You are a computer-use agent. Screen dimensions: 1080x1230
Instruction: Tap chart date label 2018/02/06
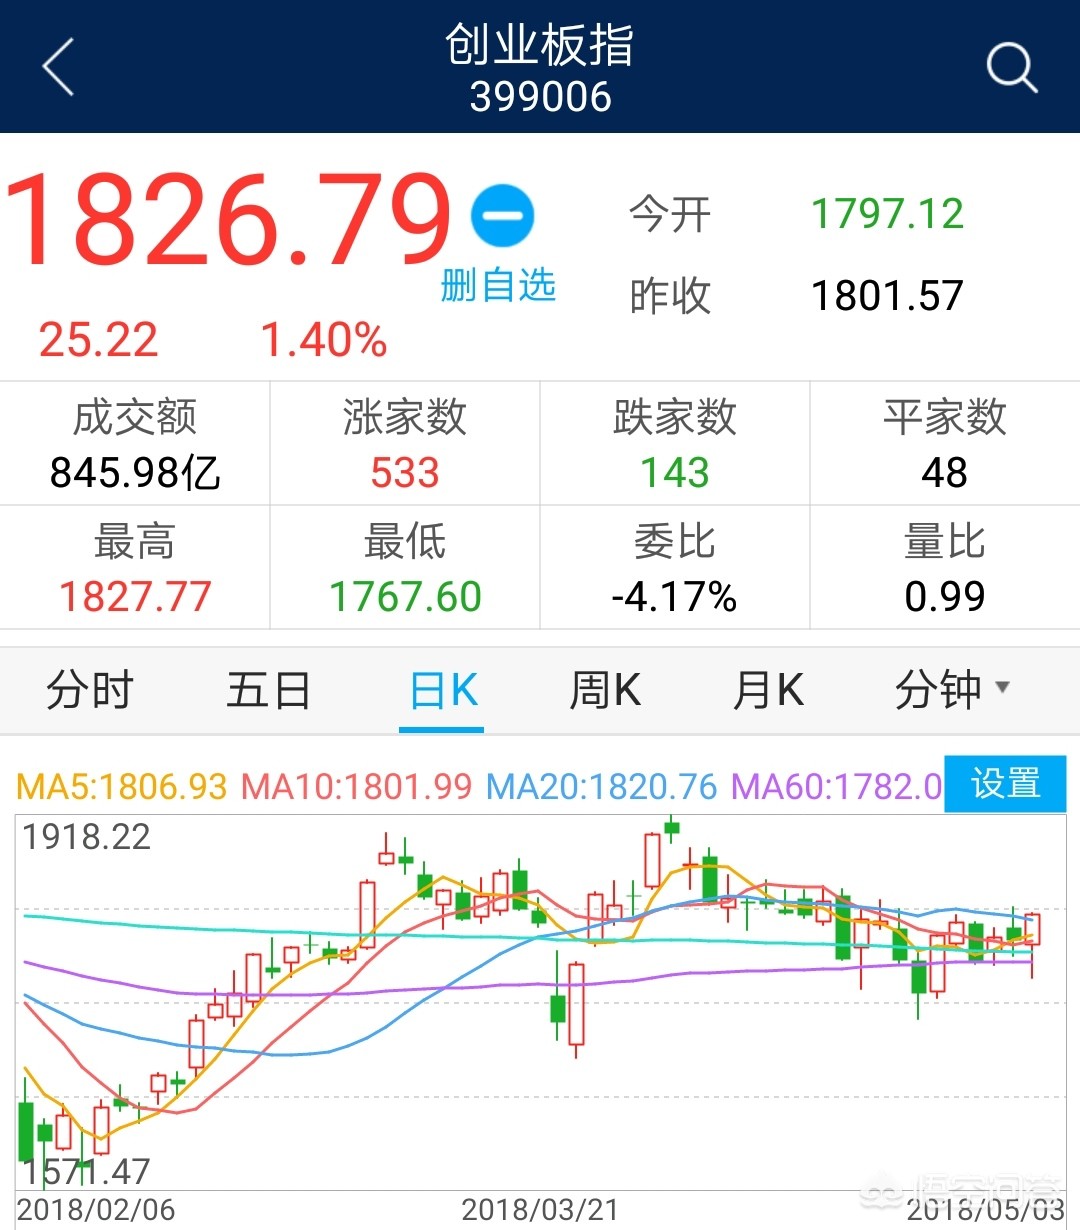(96, 1209)
